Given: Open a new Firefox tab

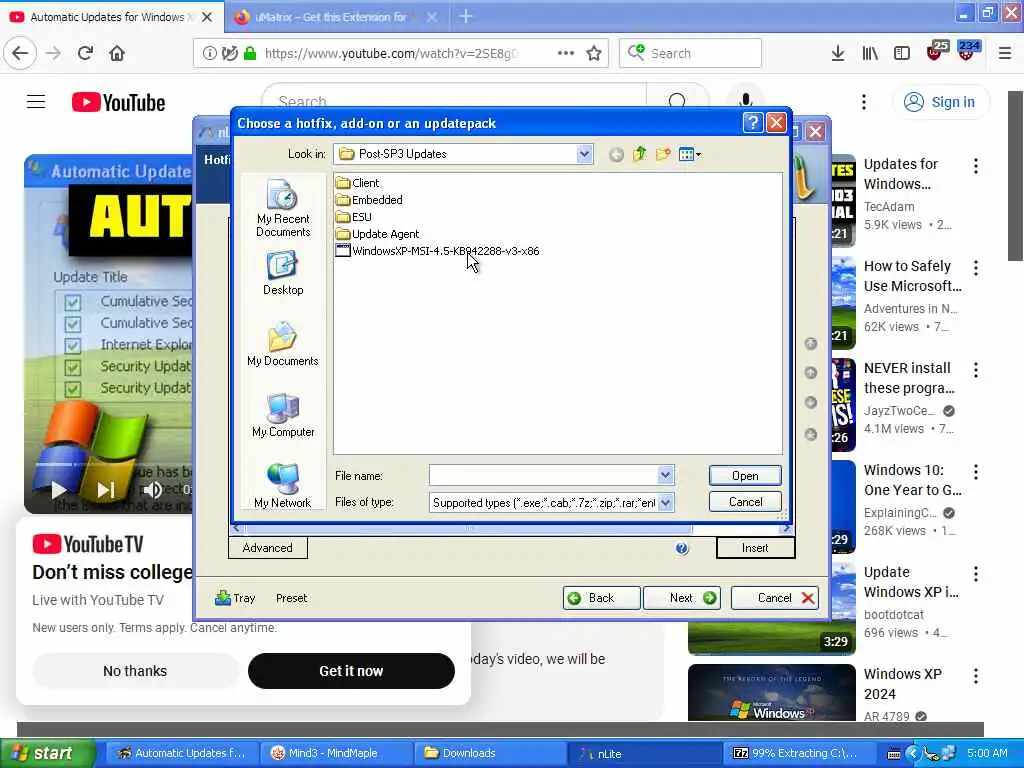Looking at the screenshot, I should click(x=466, y=16).
